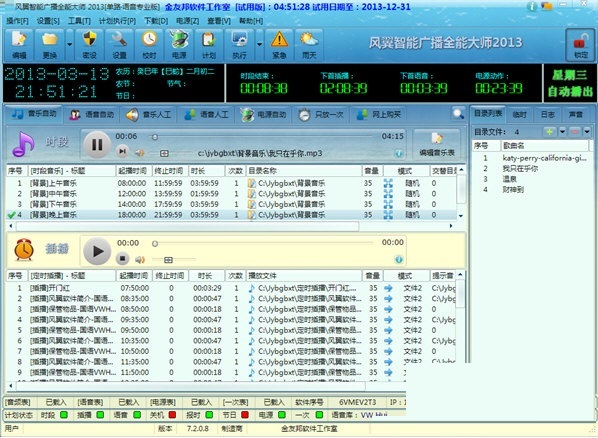Click the 编辑音乐表 button
The image size is (598, 438).
pyautogui.click(x=437, y=145)
